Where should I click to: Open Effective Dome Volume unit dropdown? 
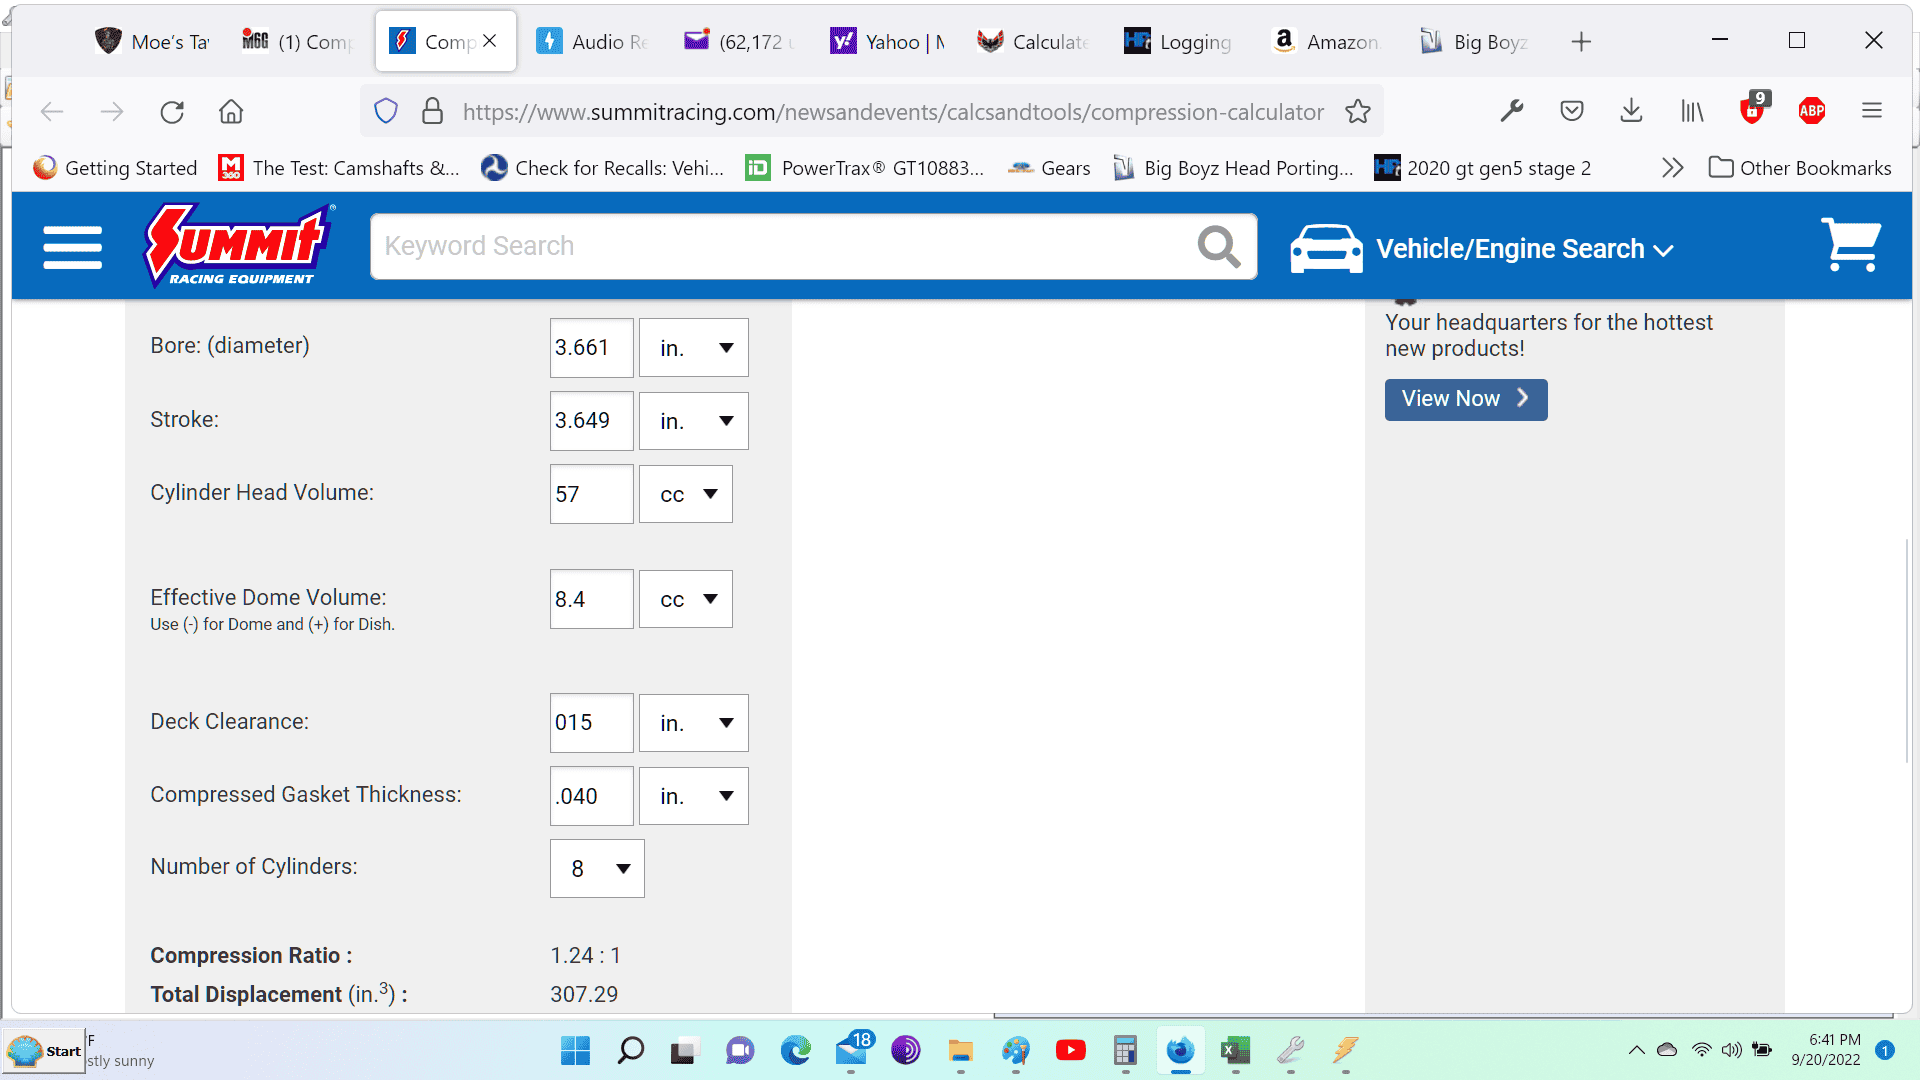686,599
